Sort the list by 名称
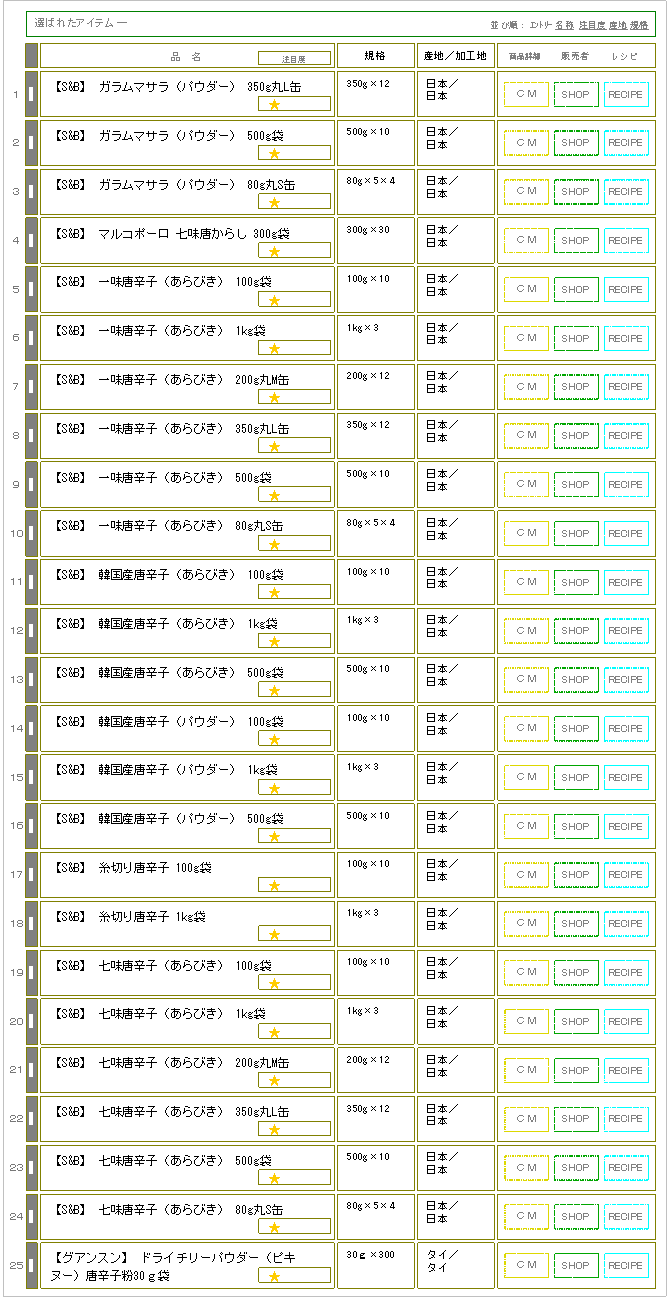Screen dimensions: 668x1299 [x=564, y=24]
